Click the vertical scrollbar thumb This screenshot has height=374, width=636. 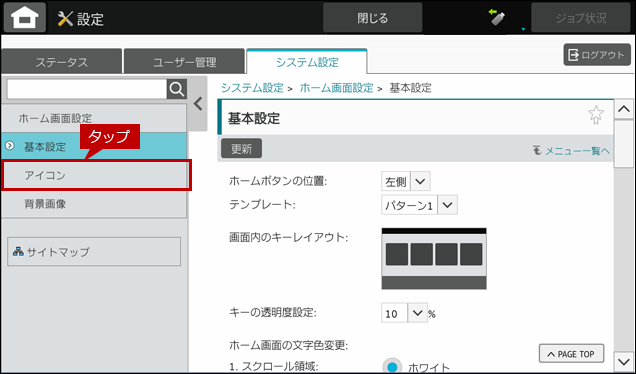coord(624,144)
